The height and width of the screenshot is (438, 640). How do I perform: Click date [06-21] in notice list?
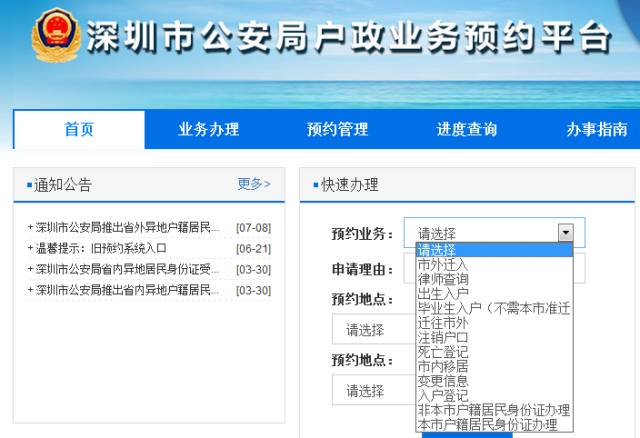point(253,249)
